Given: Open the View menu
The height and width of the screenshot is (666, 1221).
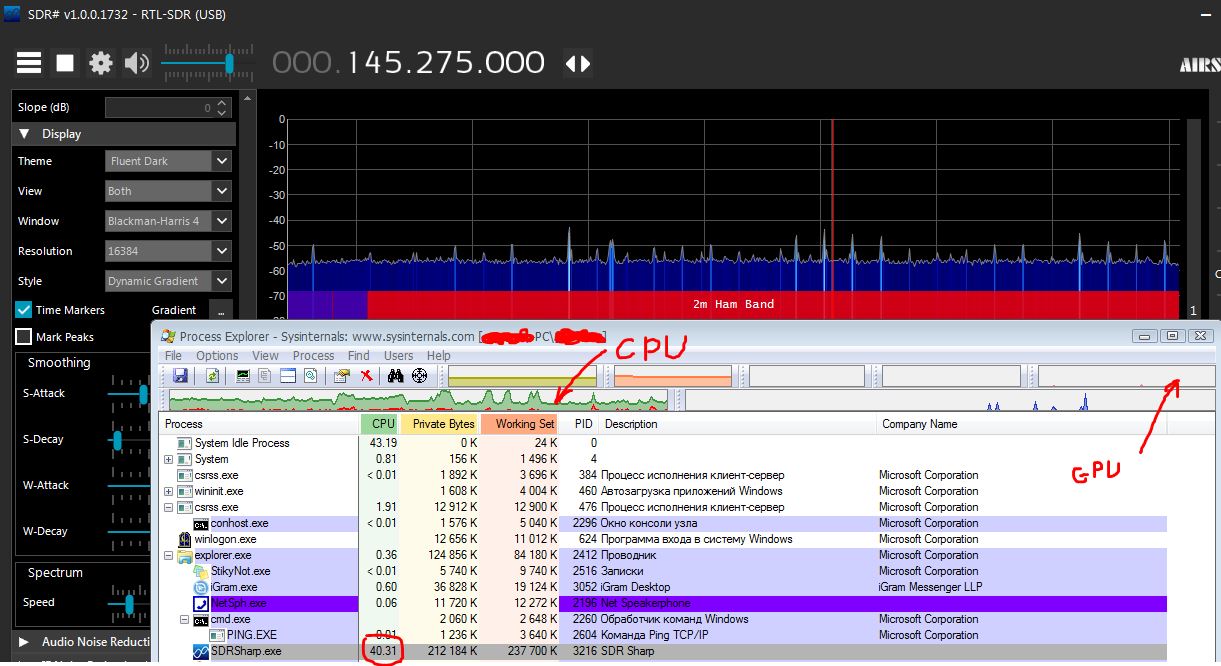Looking at the screenshot, I should 265,355.
